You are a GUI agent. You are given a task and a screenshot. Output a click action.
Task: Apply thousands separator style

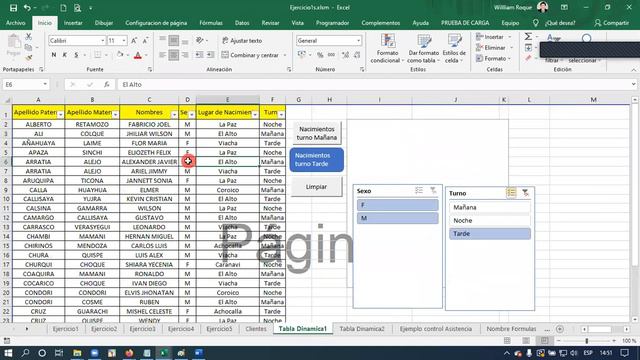click(x=331, y=55)
